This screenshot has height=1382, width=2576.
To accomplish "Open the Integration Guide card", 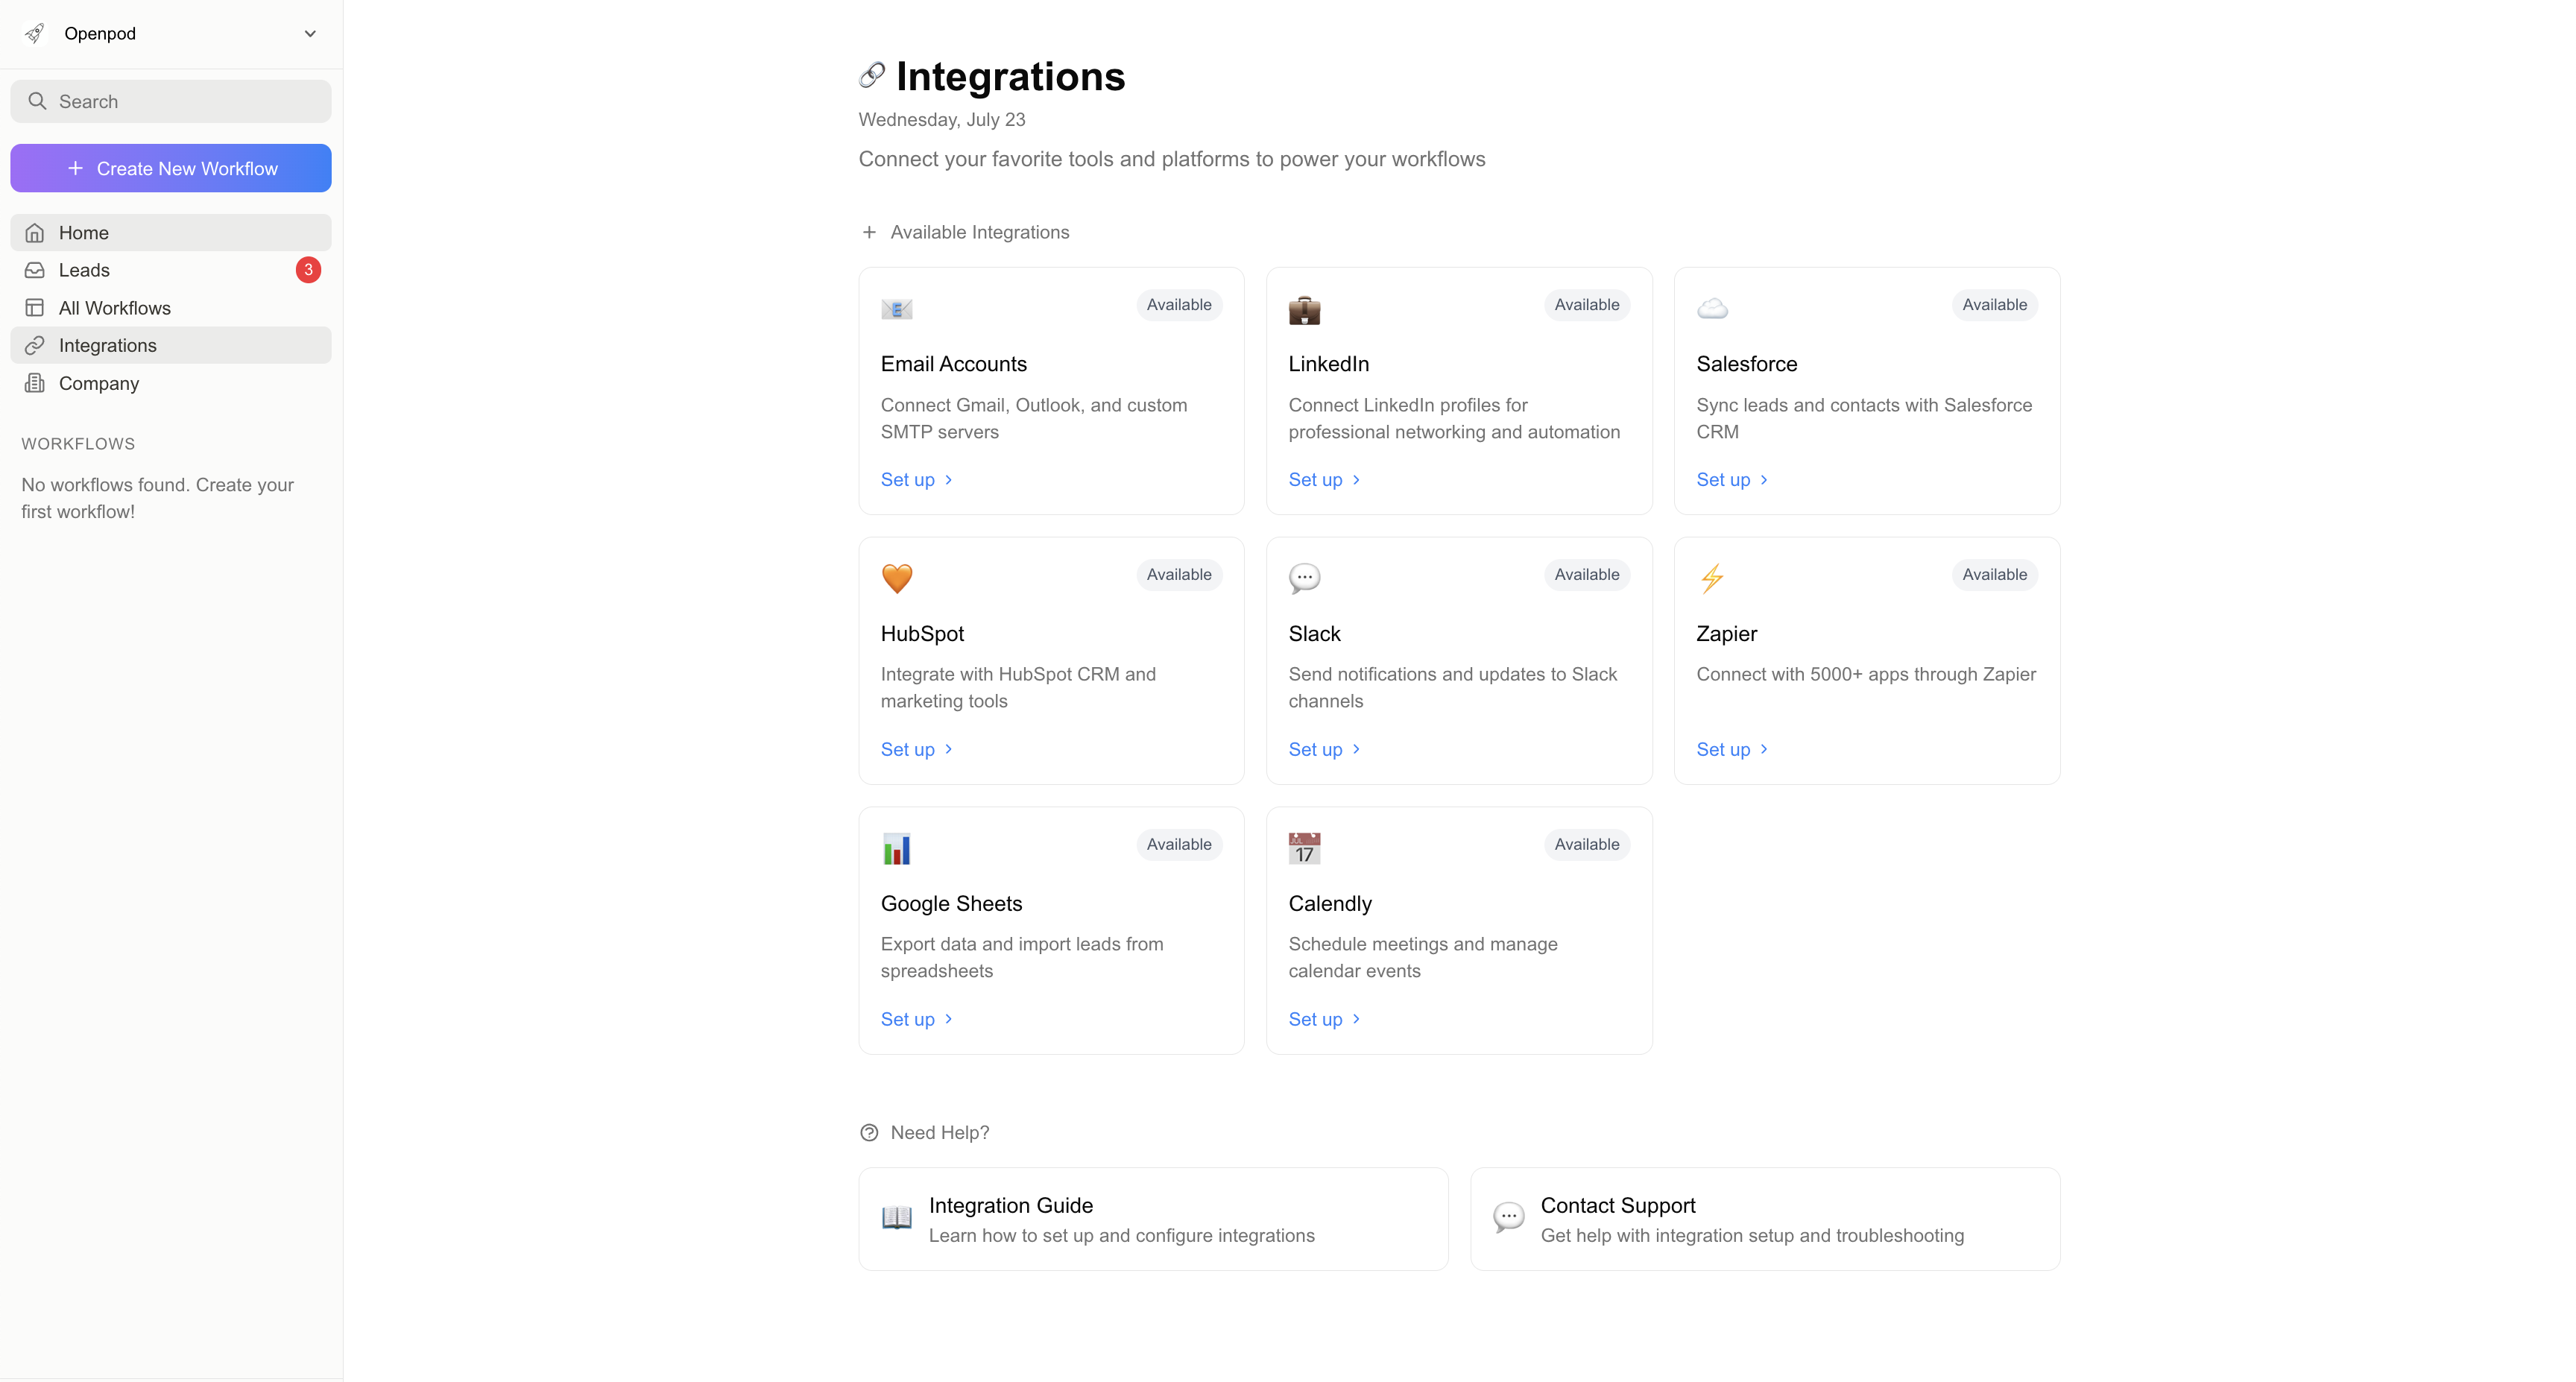I will tap(1152, 1219).
